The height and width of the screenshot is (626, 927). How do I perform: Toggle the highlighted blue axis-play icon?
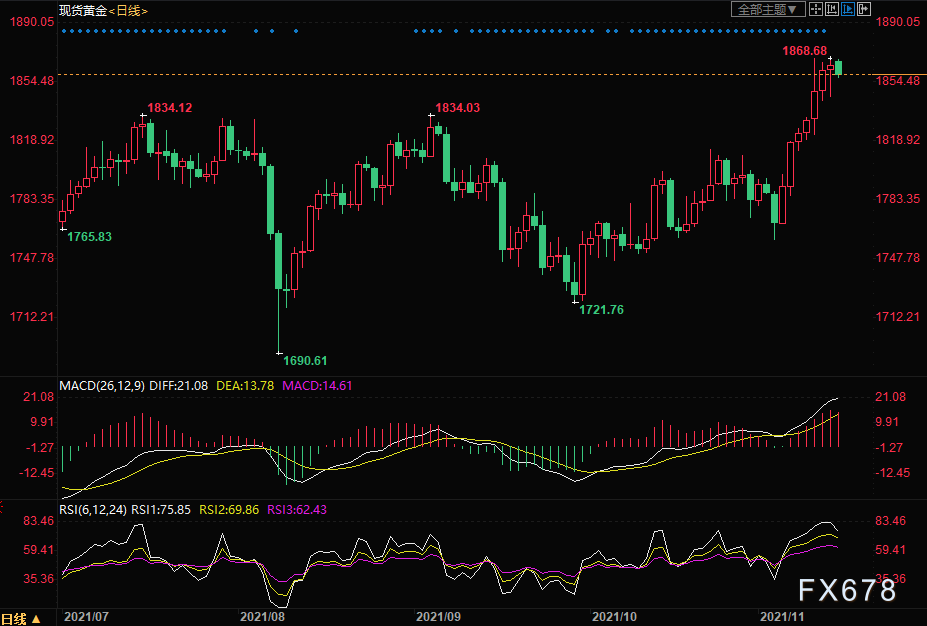click(848, 9)
